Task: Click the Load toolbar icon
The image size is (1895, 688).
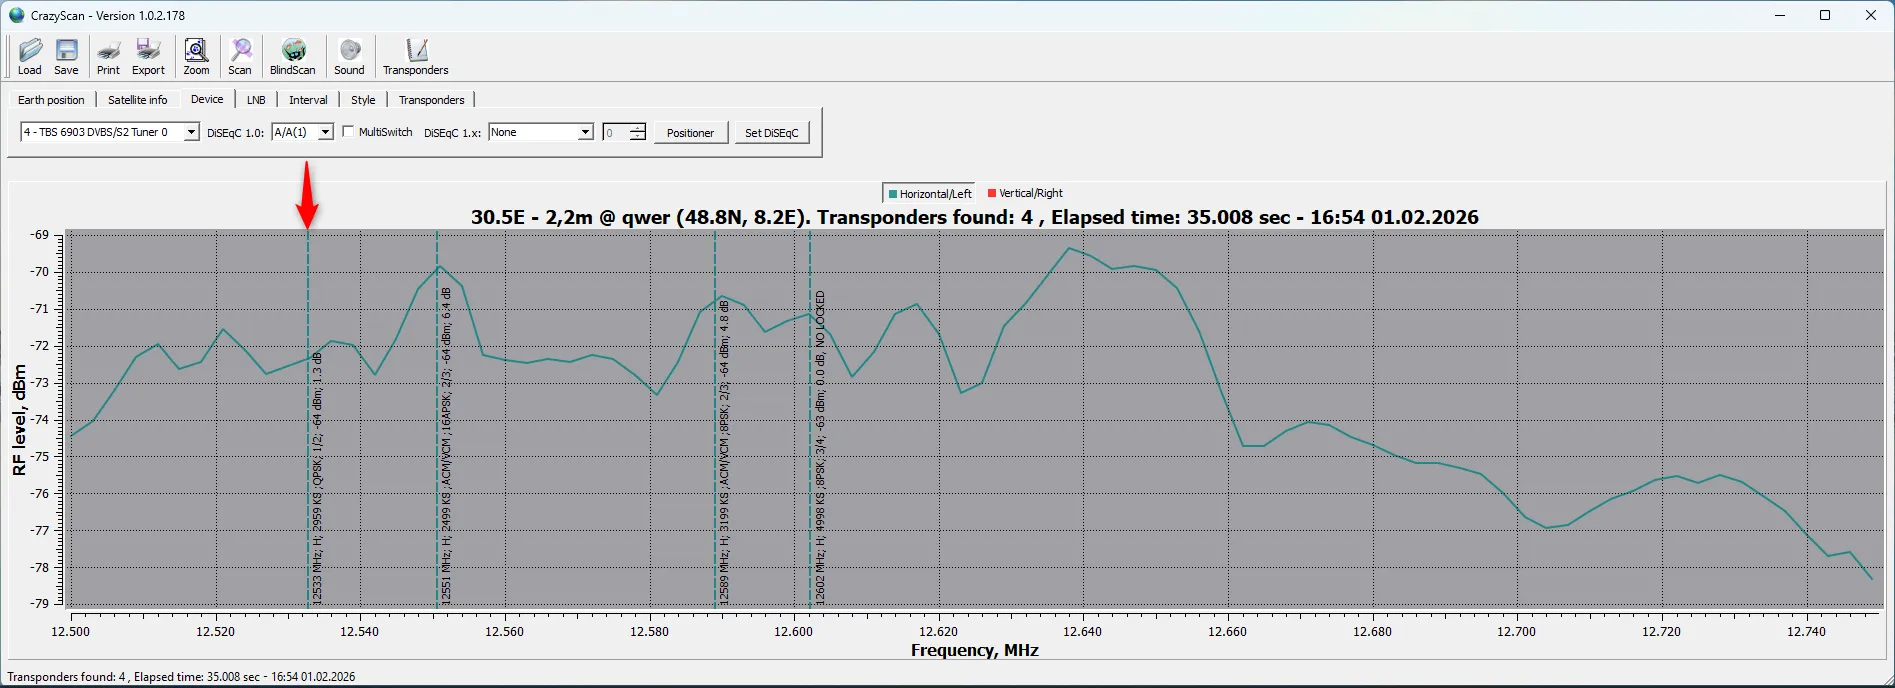Action: pyautogui.click(x=30, y=56)
